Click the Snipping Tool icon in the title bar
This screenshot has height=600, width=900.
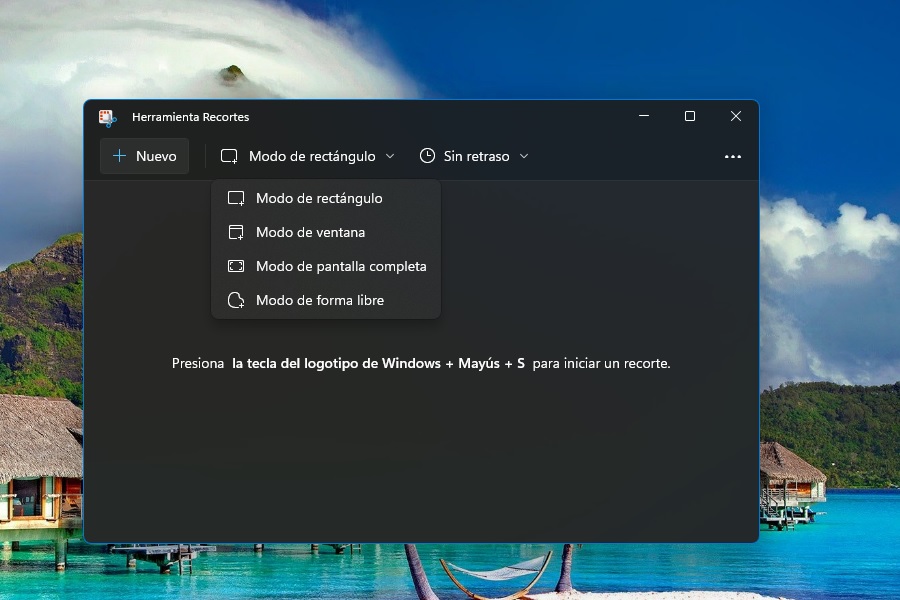click(108, 117)
